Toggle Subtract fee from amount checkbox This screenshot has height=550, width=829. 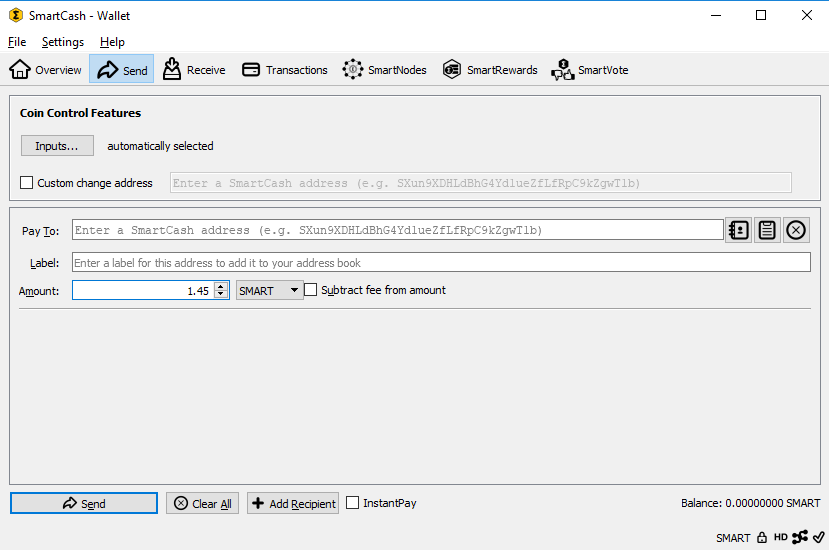click(311, 290)
